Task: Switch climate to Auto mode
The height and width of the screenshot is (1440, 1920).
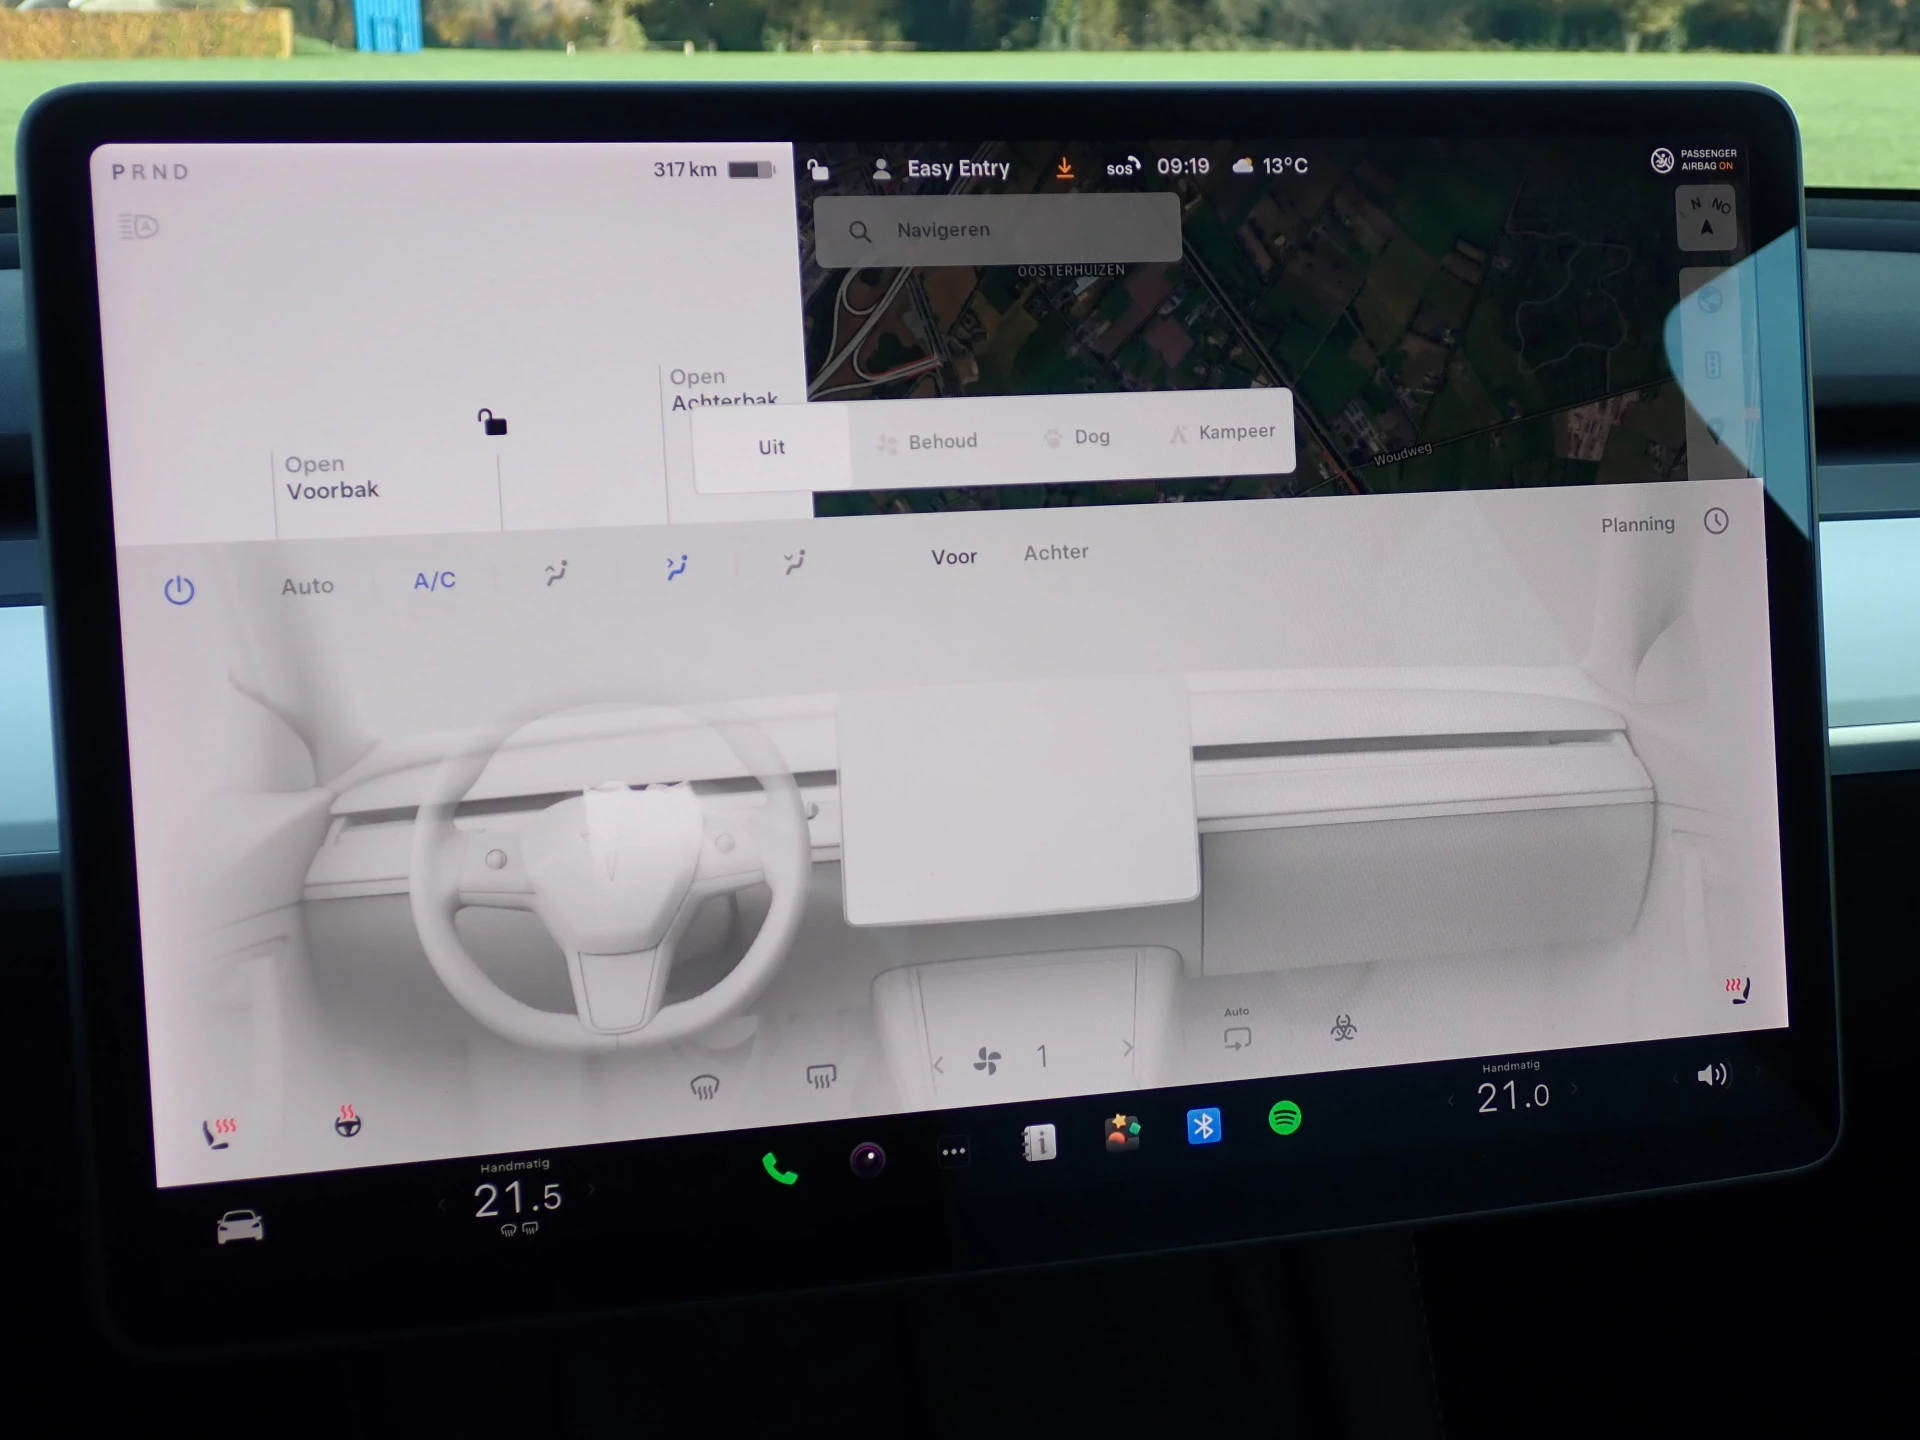Action: (x=307, y=586)
